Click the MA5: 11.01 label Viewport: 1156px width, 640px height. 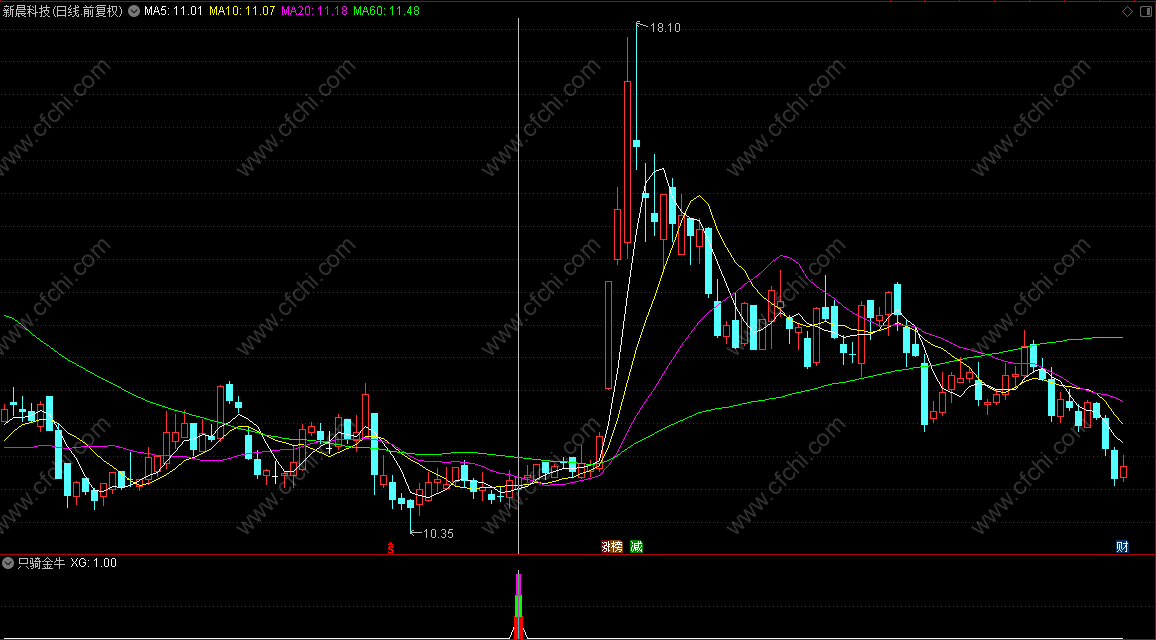point(173,11)
